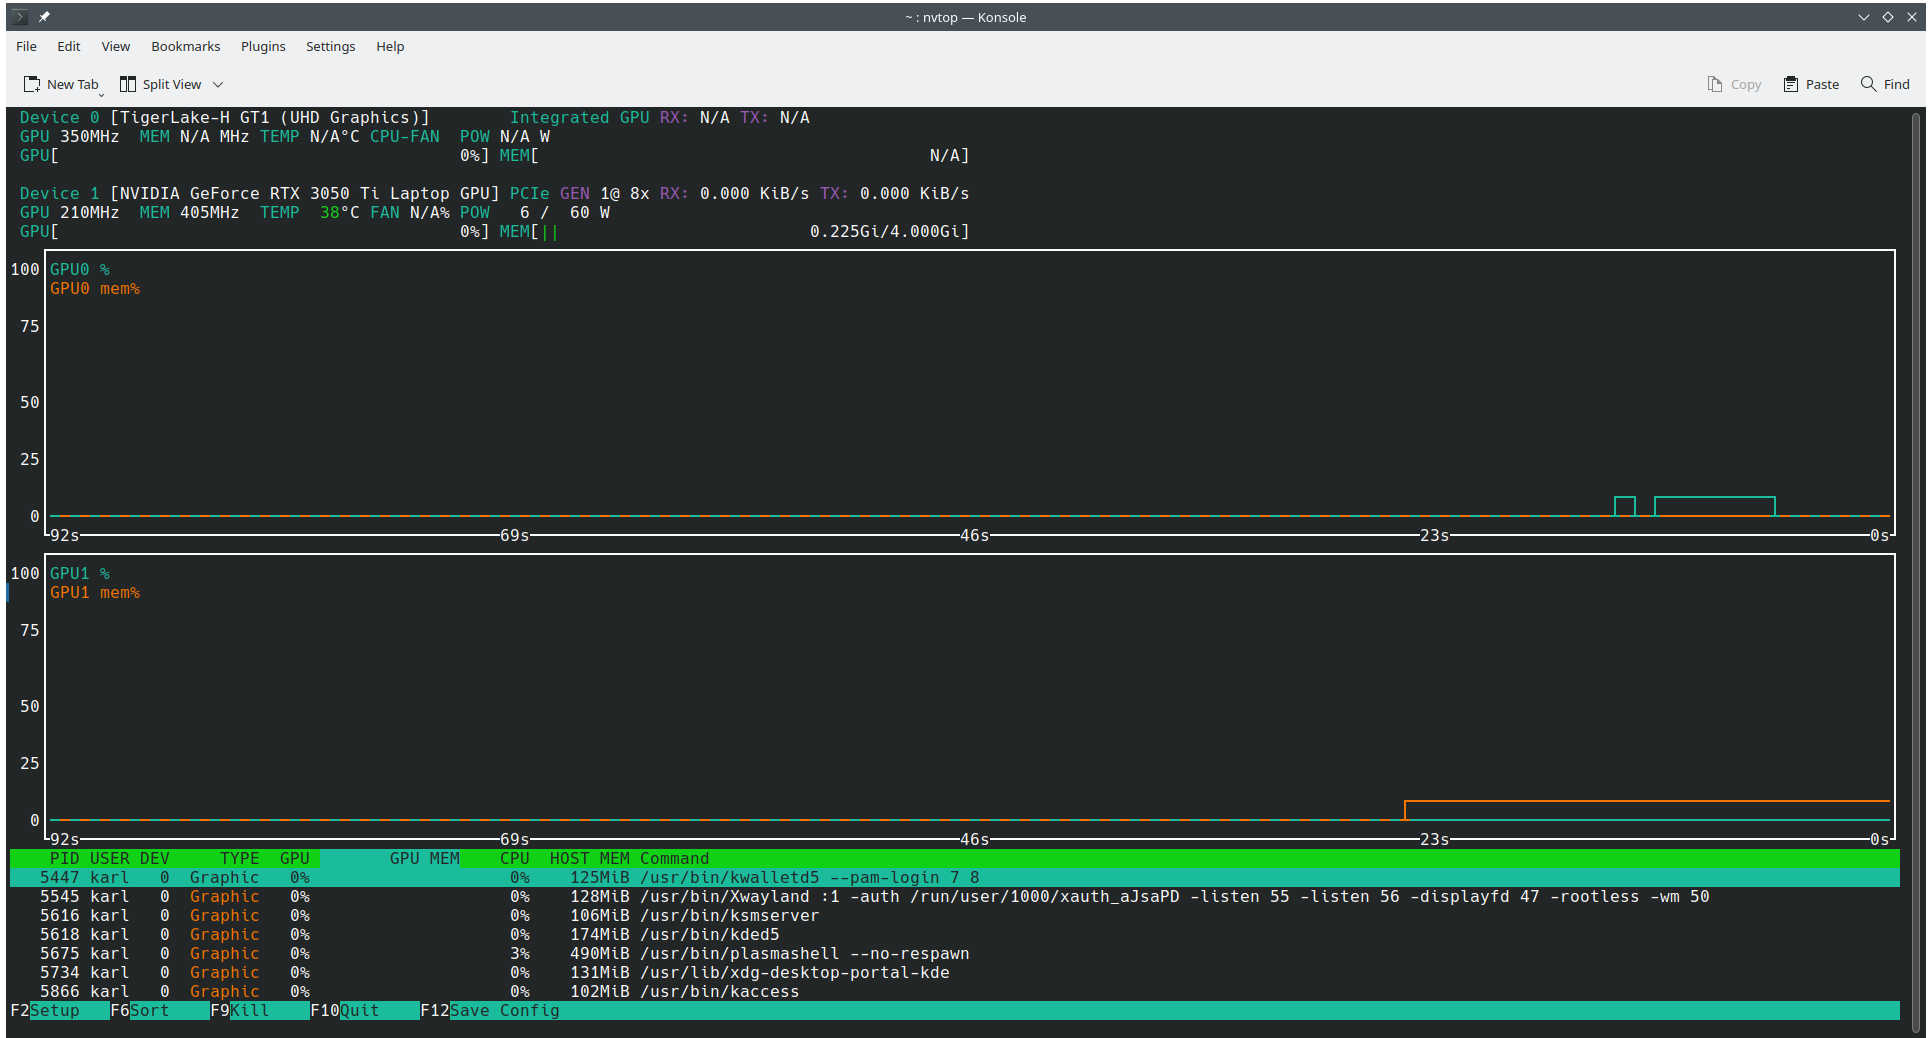Click the New Tab icon

pyautogui.click(x=32, y=84)
